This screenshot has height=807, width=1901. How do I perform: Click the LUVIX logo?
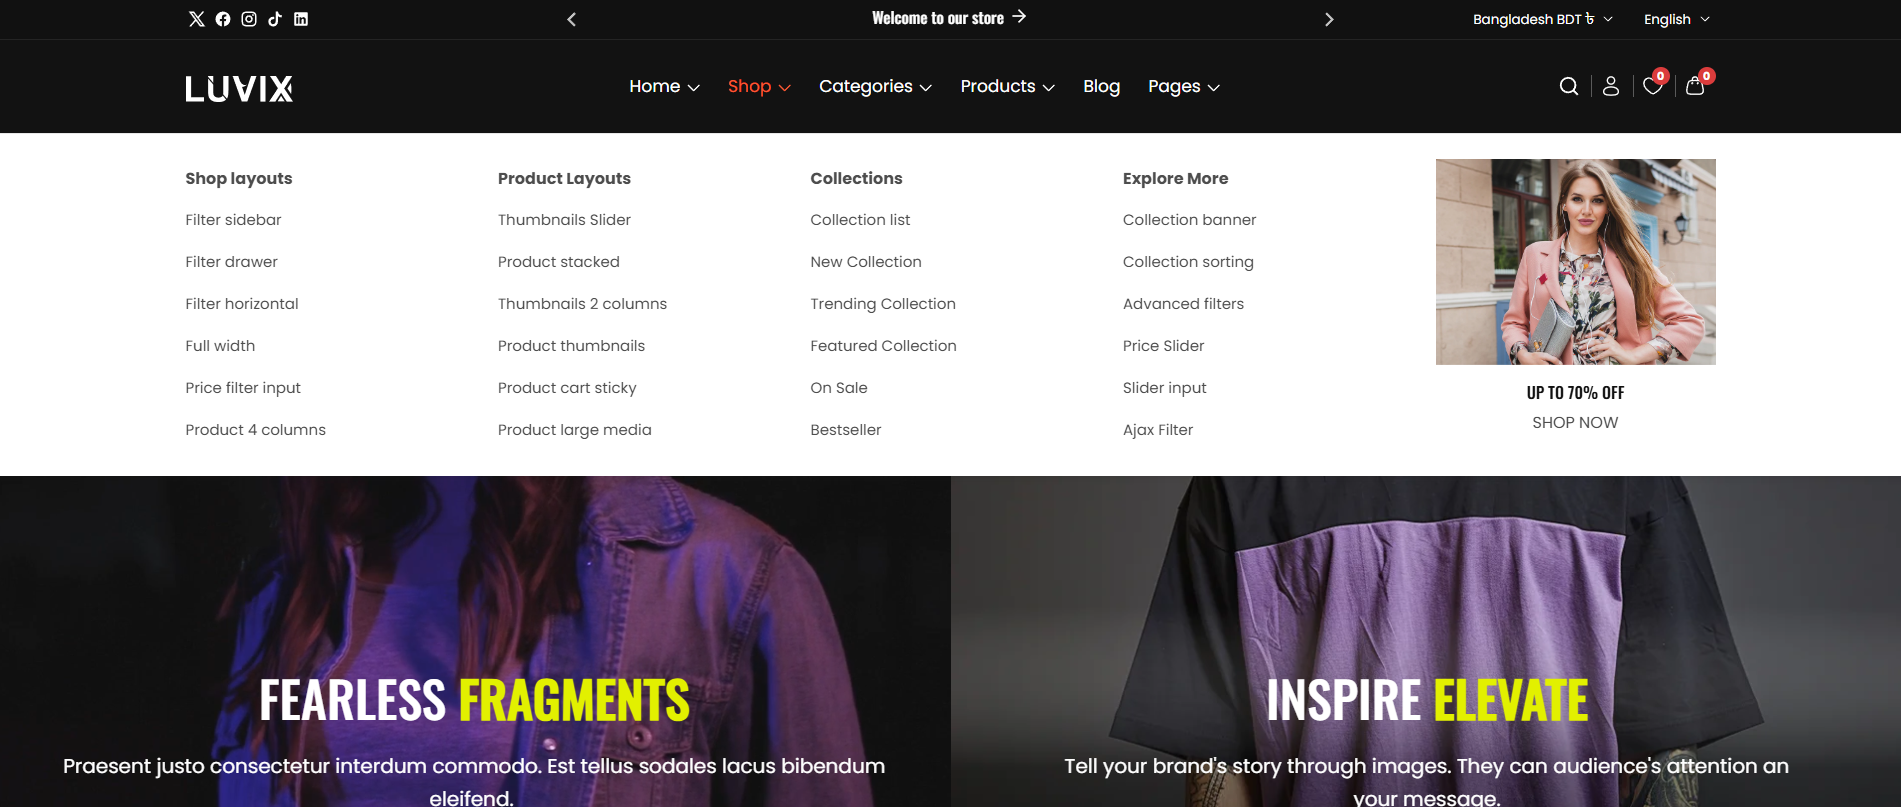(x=239, y=88)
